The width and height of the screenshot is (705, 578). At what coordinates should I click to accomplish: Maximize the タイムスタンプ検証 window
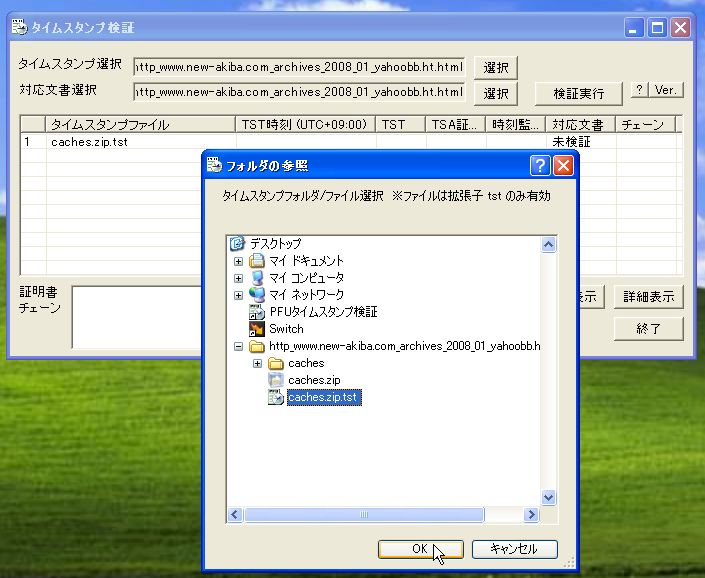[657, 28]
